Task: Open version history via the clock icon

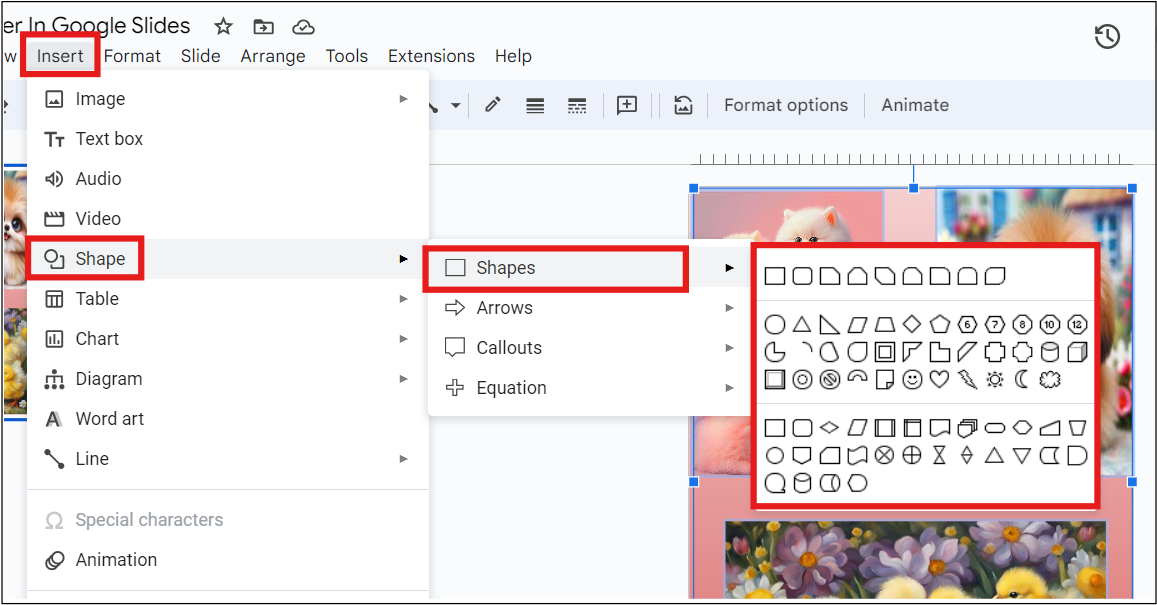Action: click(1107, 36)
